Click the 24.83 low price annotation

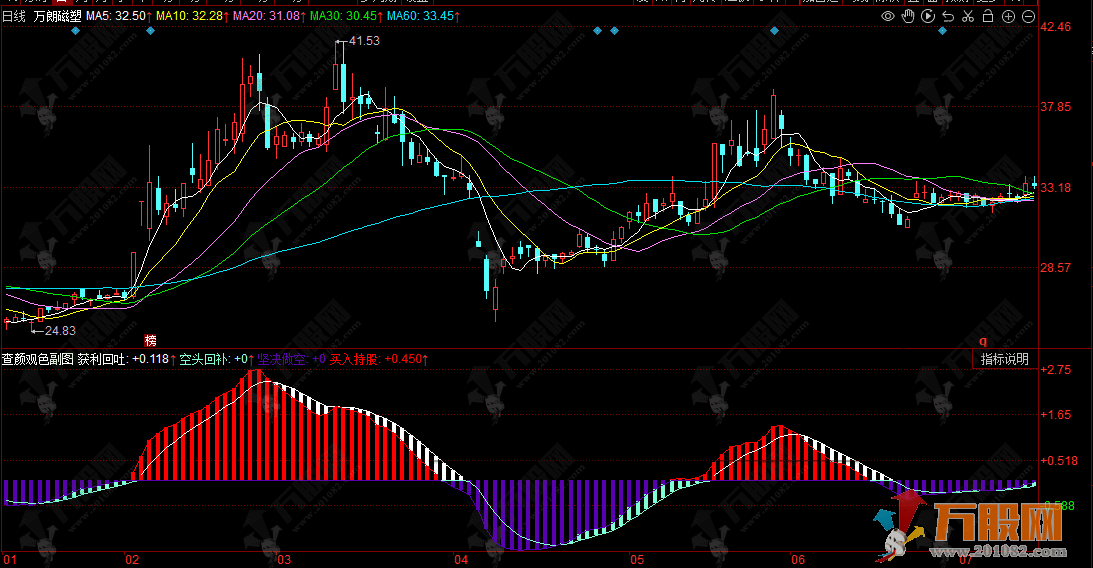(60, 331)
